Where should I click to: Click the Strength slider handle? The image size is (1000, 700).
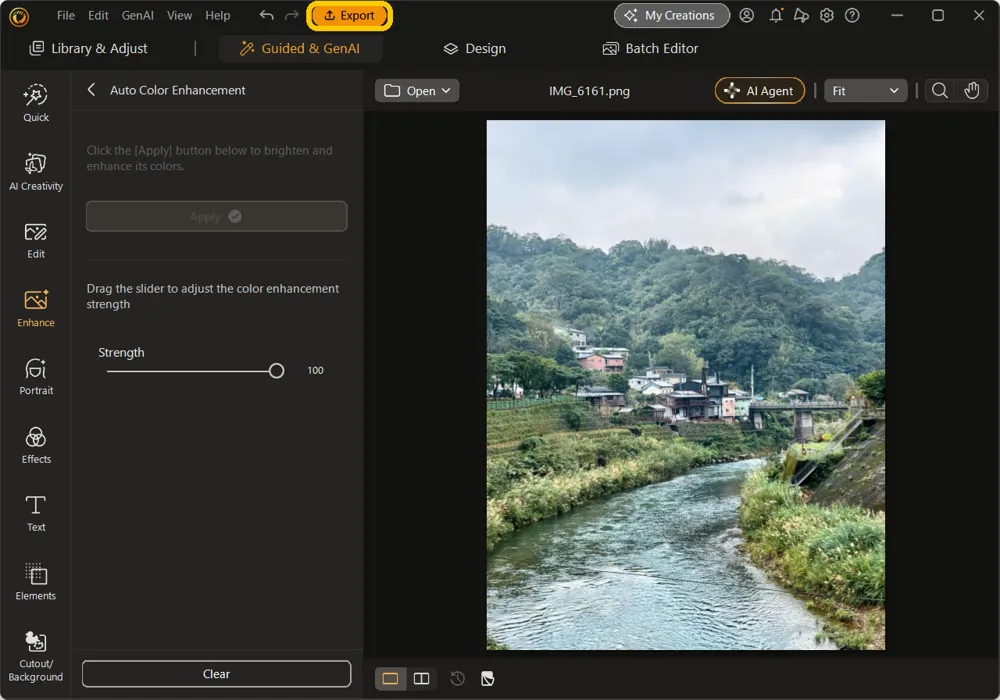[276, 370]
